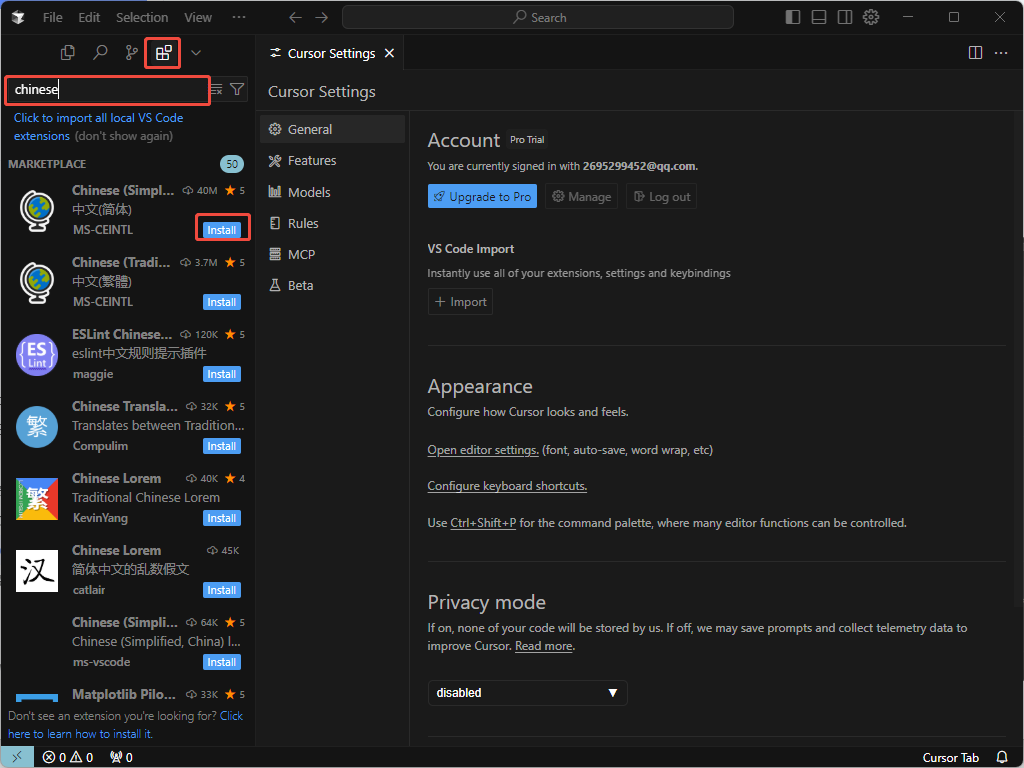Click the Log out button
This screenshot has height=768, width=1024.
coord(662,197)
